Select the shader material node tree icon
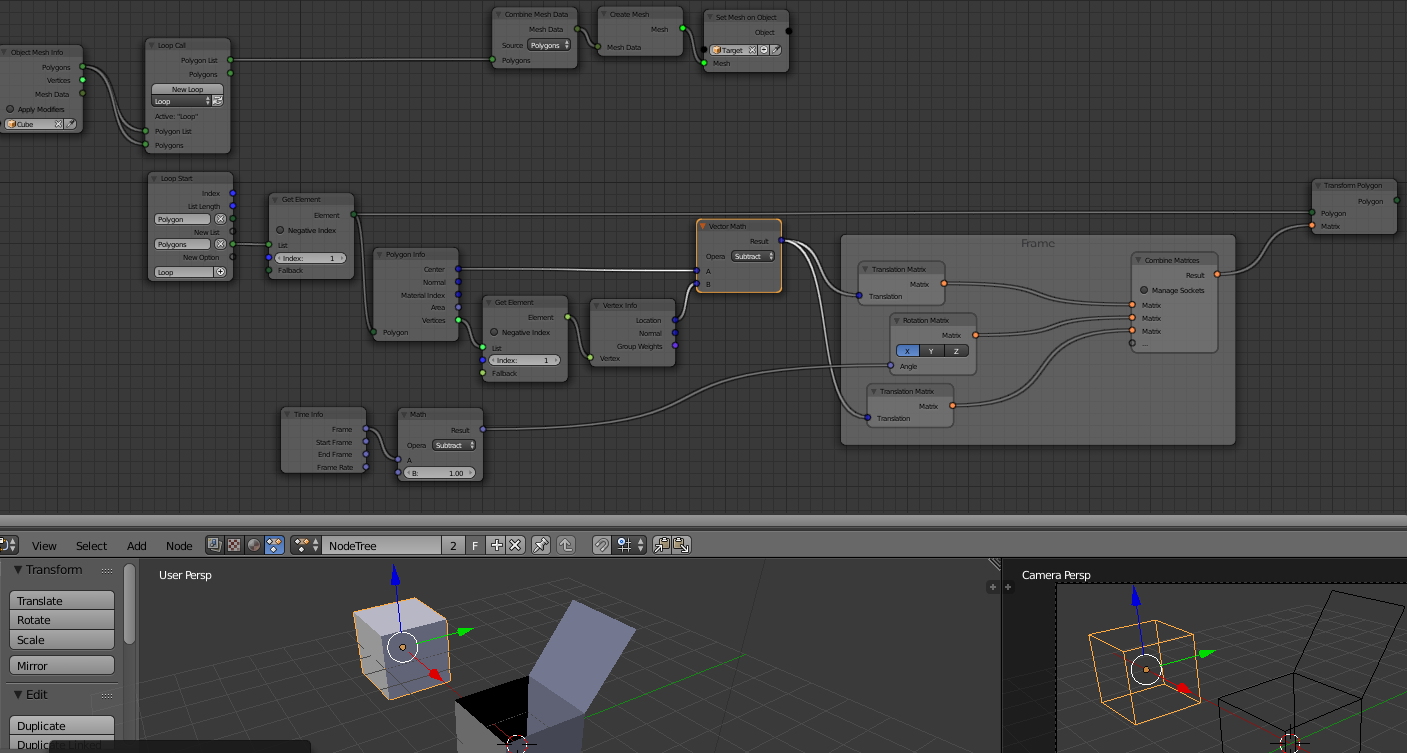The width and height of the screenshot is (1407, 753). (x=254, y=545)
